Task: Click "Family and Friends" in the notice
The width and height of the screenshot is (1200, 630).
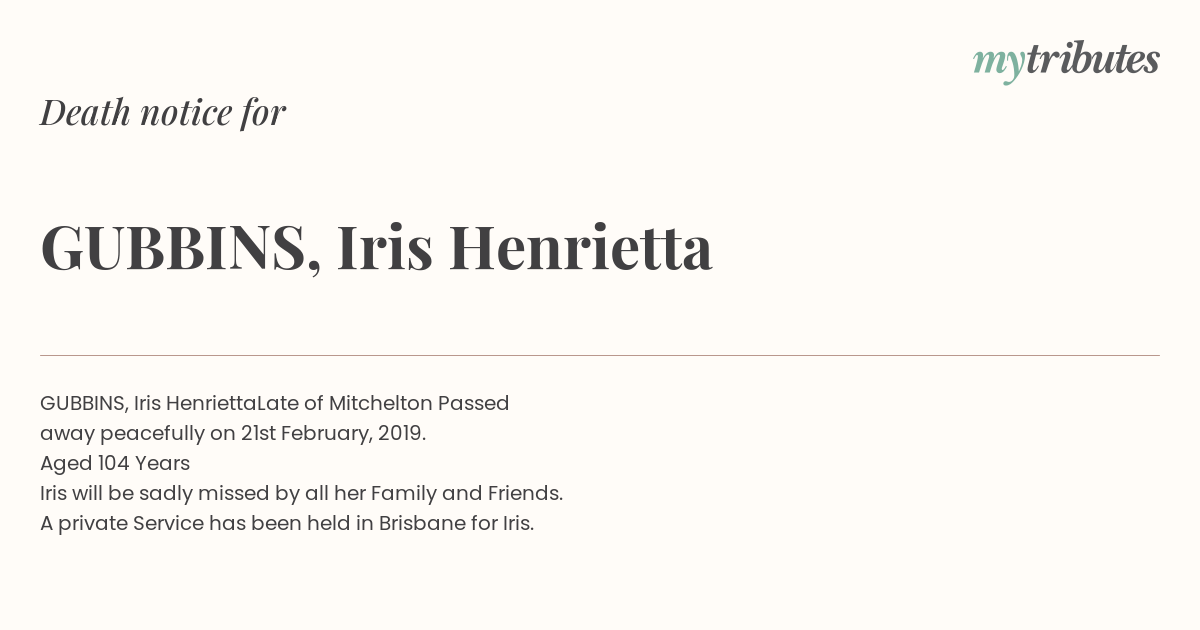Action: [x=466, y=493]
